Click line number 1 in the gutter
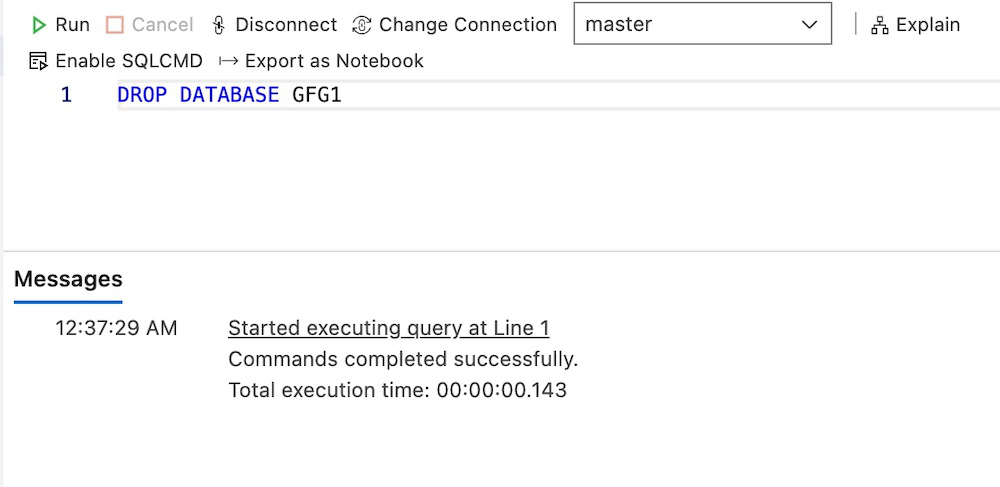The image size is (1000, 487). coord(66,96)
